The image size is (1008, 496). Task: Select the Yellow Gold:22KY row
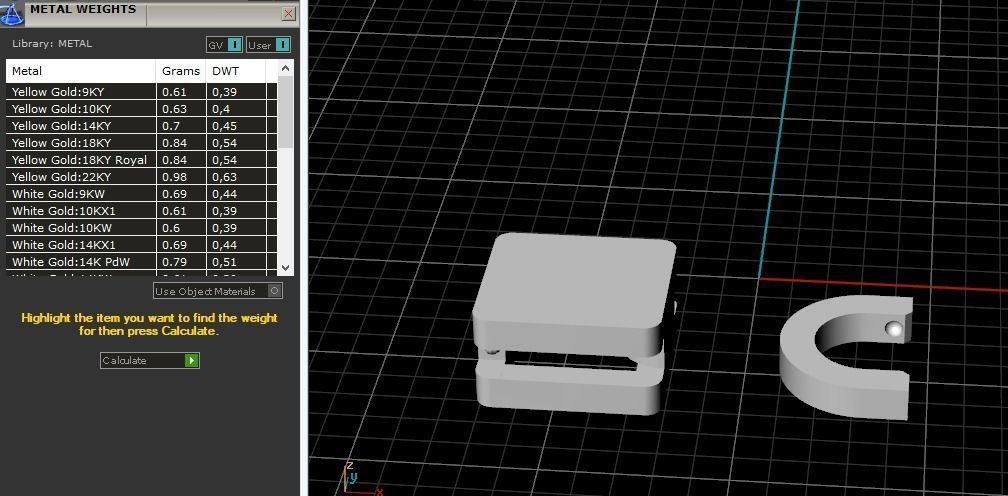pyautogui.click(x=141, y=177)
